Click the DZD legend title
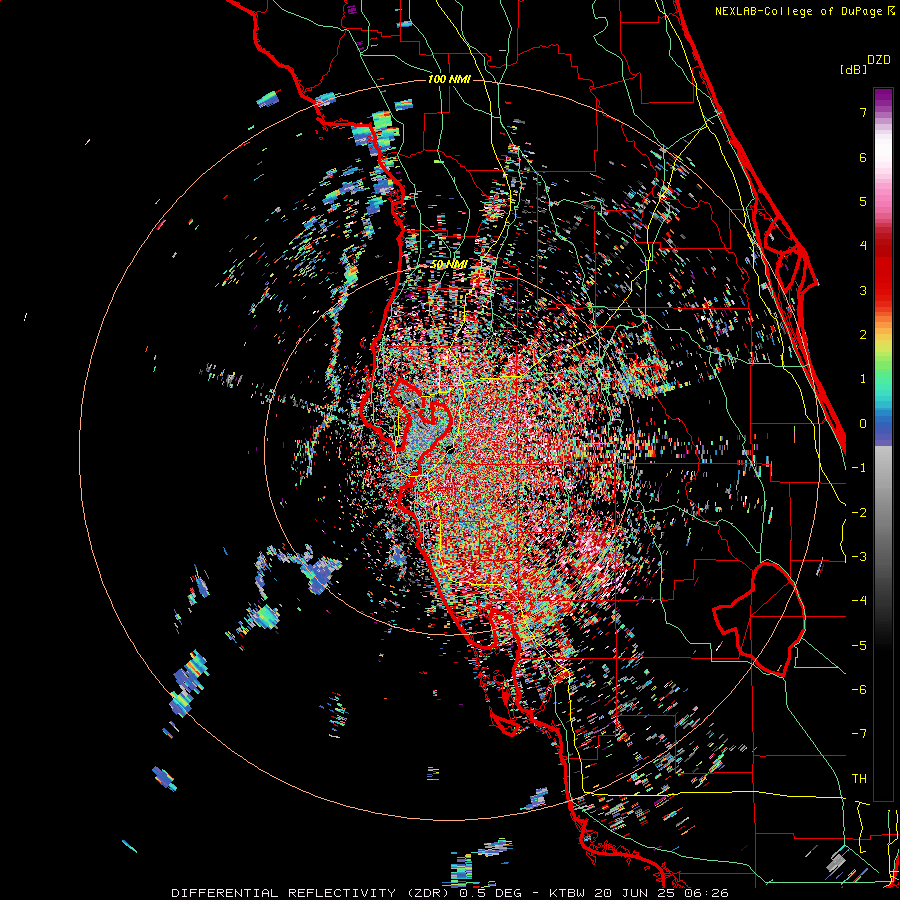 879,60
